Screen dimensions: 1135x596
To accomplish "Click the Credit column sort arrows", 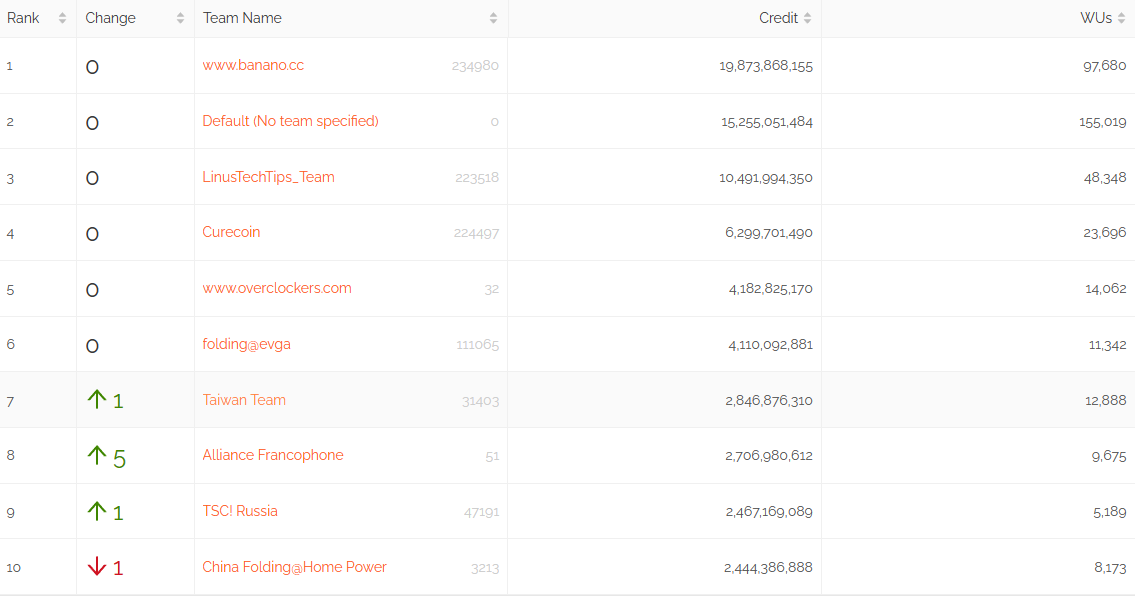I will [x=807, y=18].
